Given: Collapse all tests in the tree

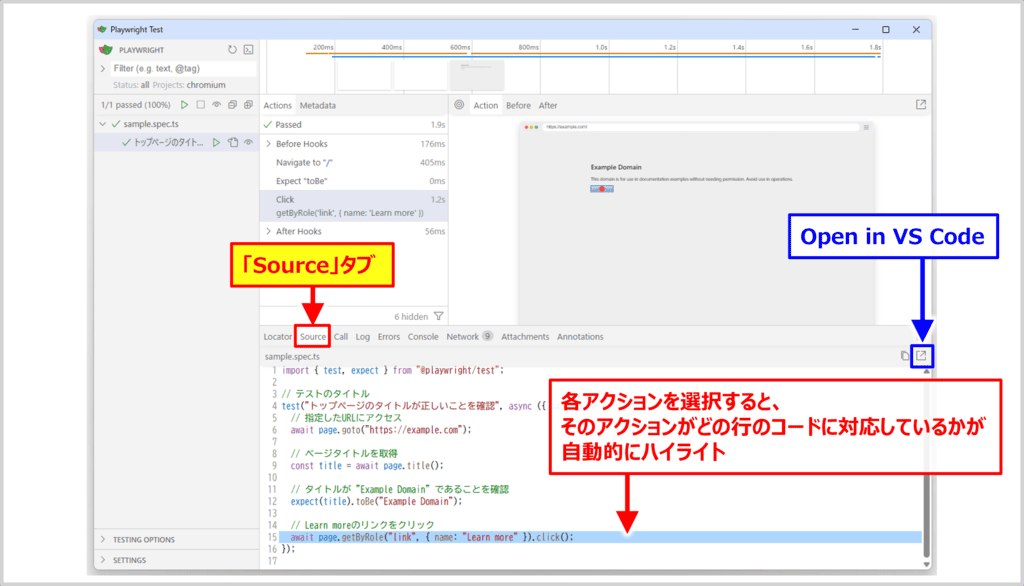Looking at the screenshot, I should click(x=232, y=105).
